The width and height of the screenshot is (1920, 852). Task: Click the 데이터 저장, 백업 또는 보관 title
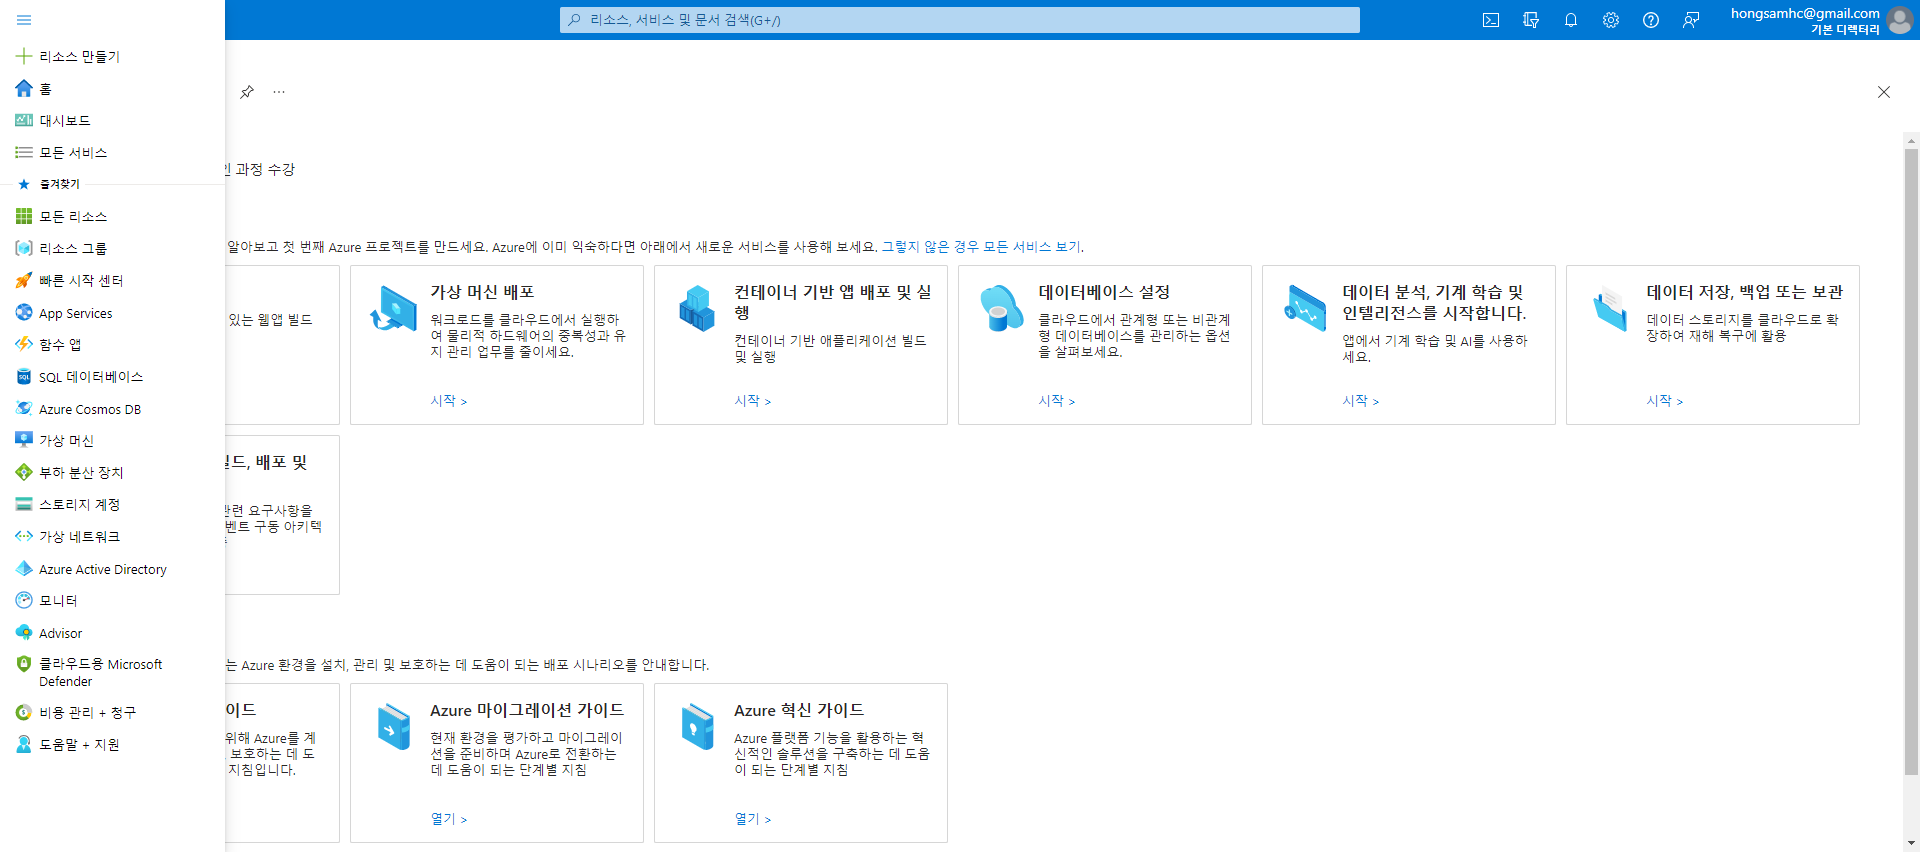pos(1745,292)
